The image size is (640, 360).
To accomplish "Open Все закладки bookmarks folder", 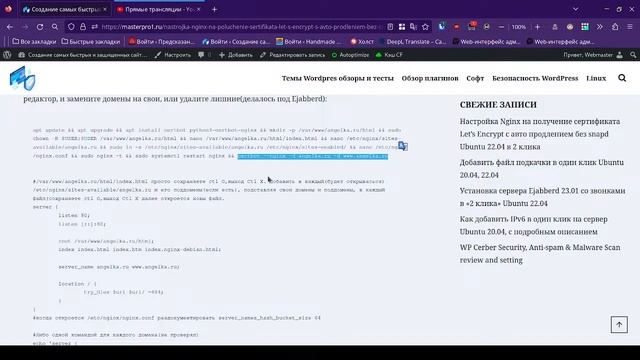I will point(34,42).
